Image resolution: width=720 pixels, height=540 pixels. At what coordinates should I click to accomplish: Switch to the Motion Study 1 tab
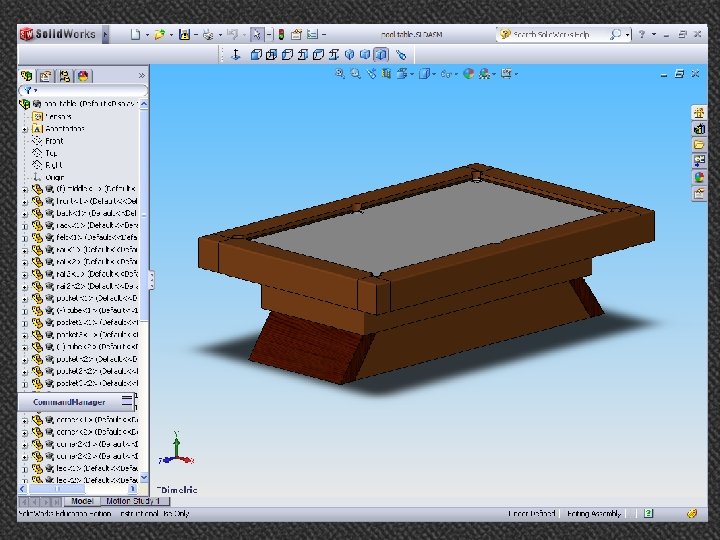pos(132,501)
